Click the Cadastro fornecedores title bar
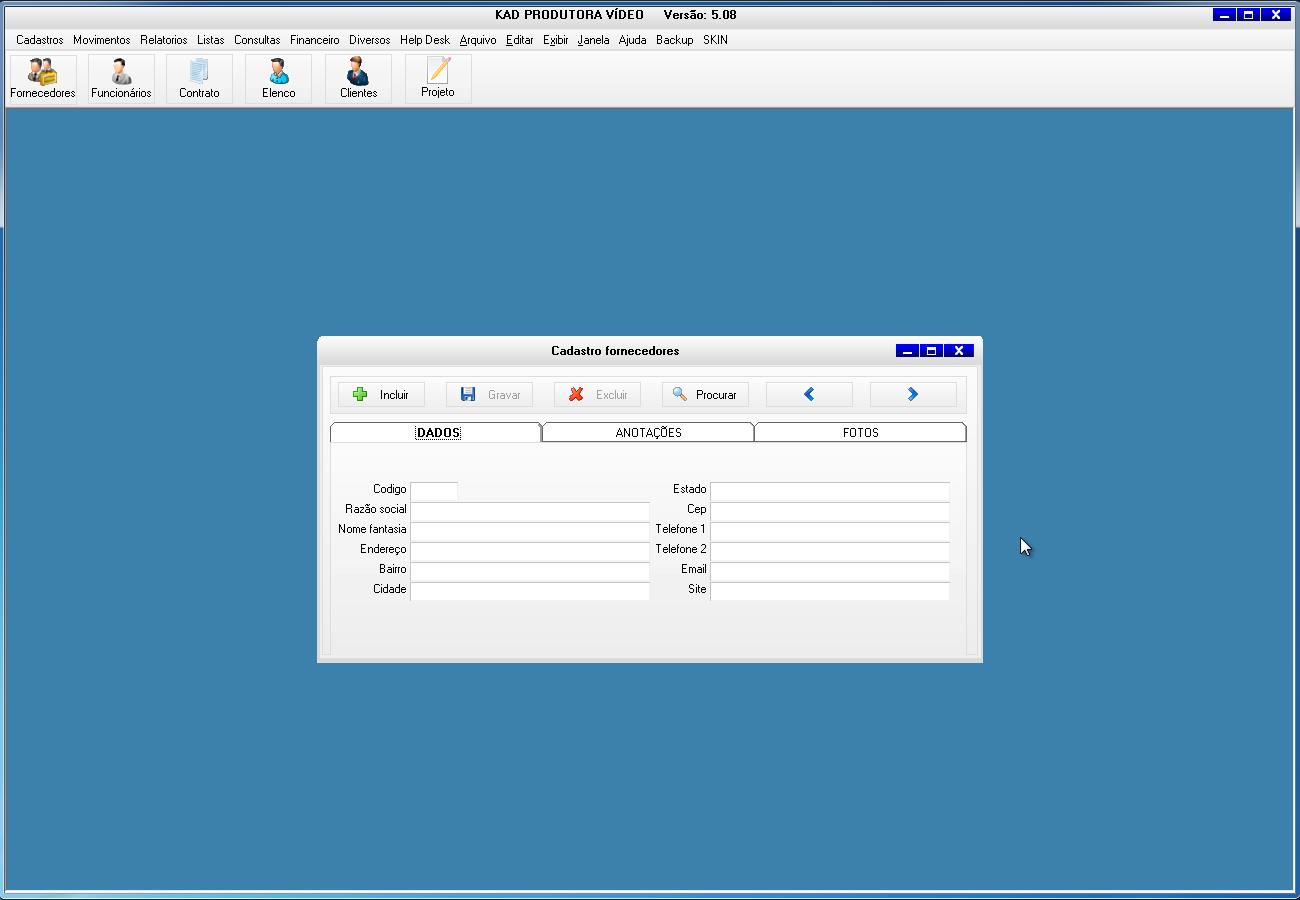The image size is (1300, 900). (615, 351)
